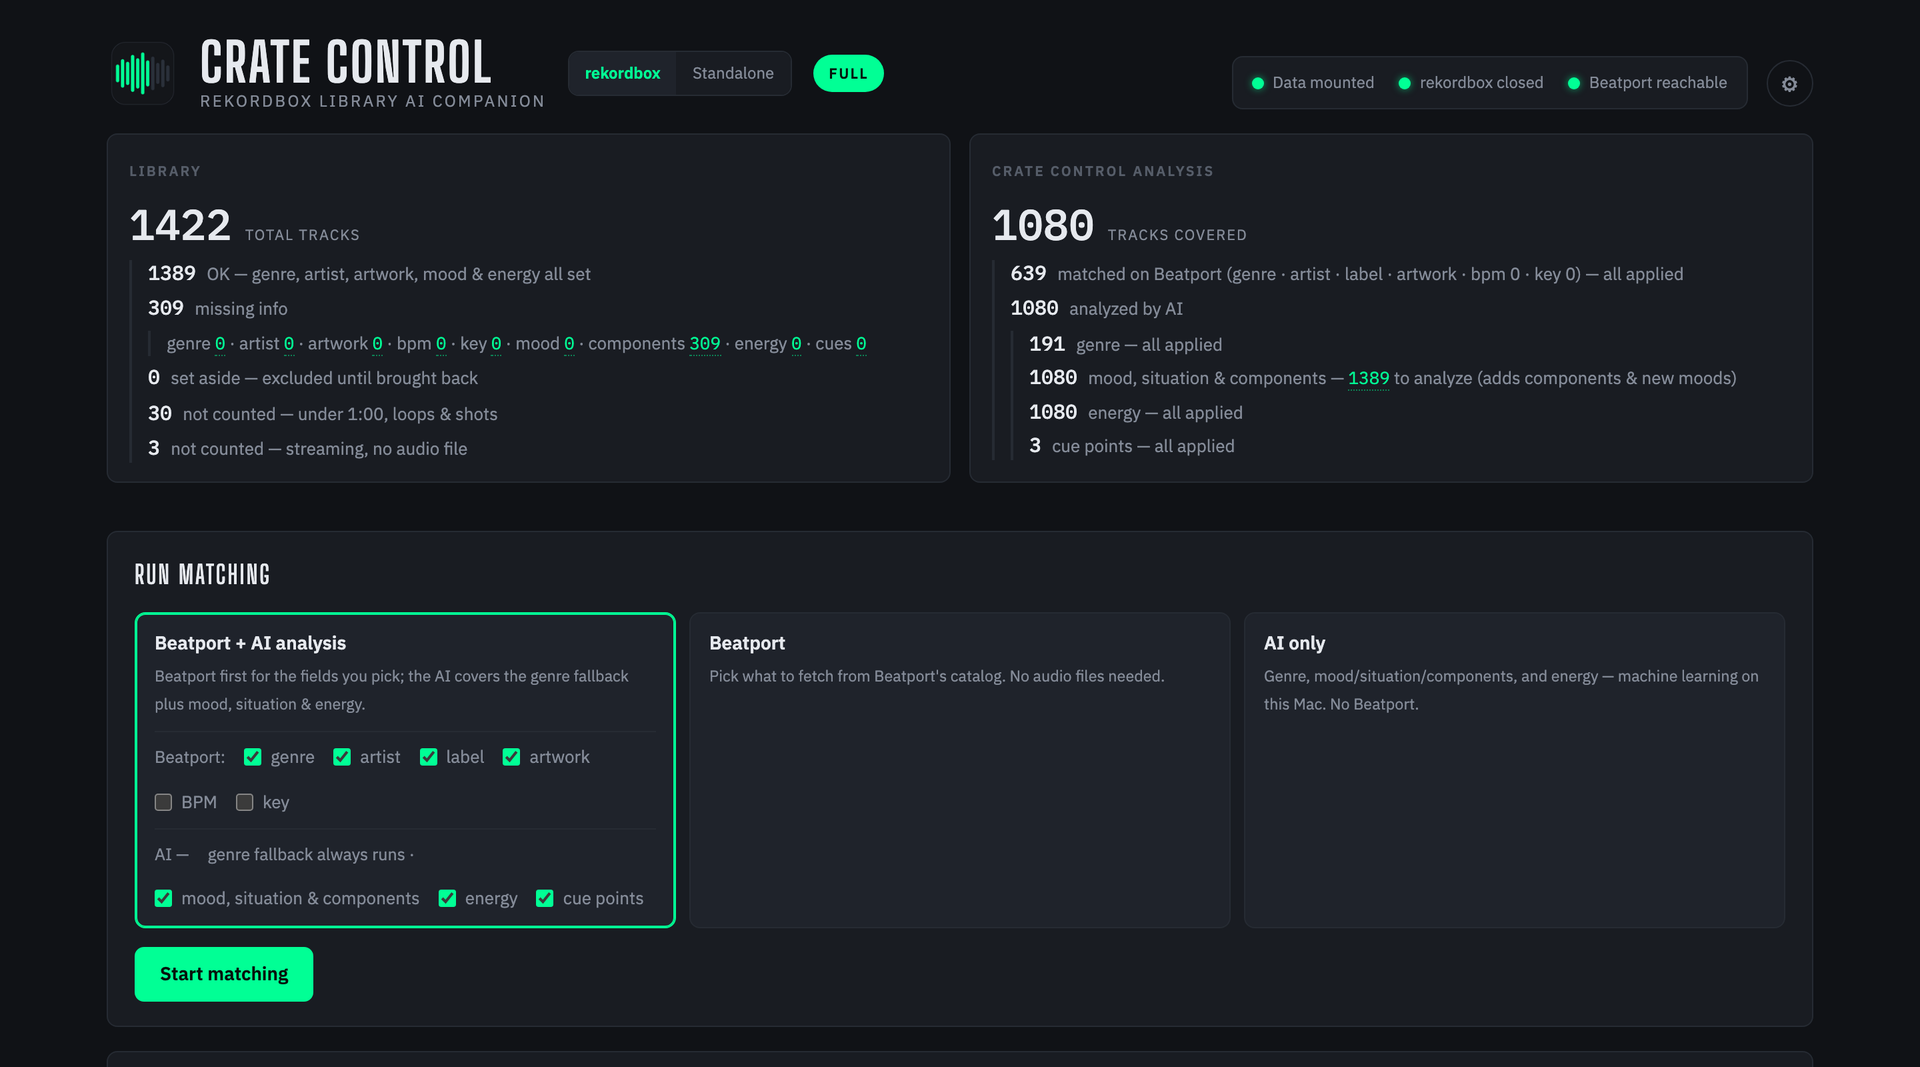Click the Beatport reachable status indicator
The image size is (1920, 1067).
click(x=1647, y=83)
